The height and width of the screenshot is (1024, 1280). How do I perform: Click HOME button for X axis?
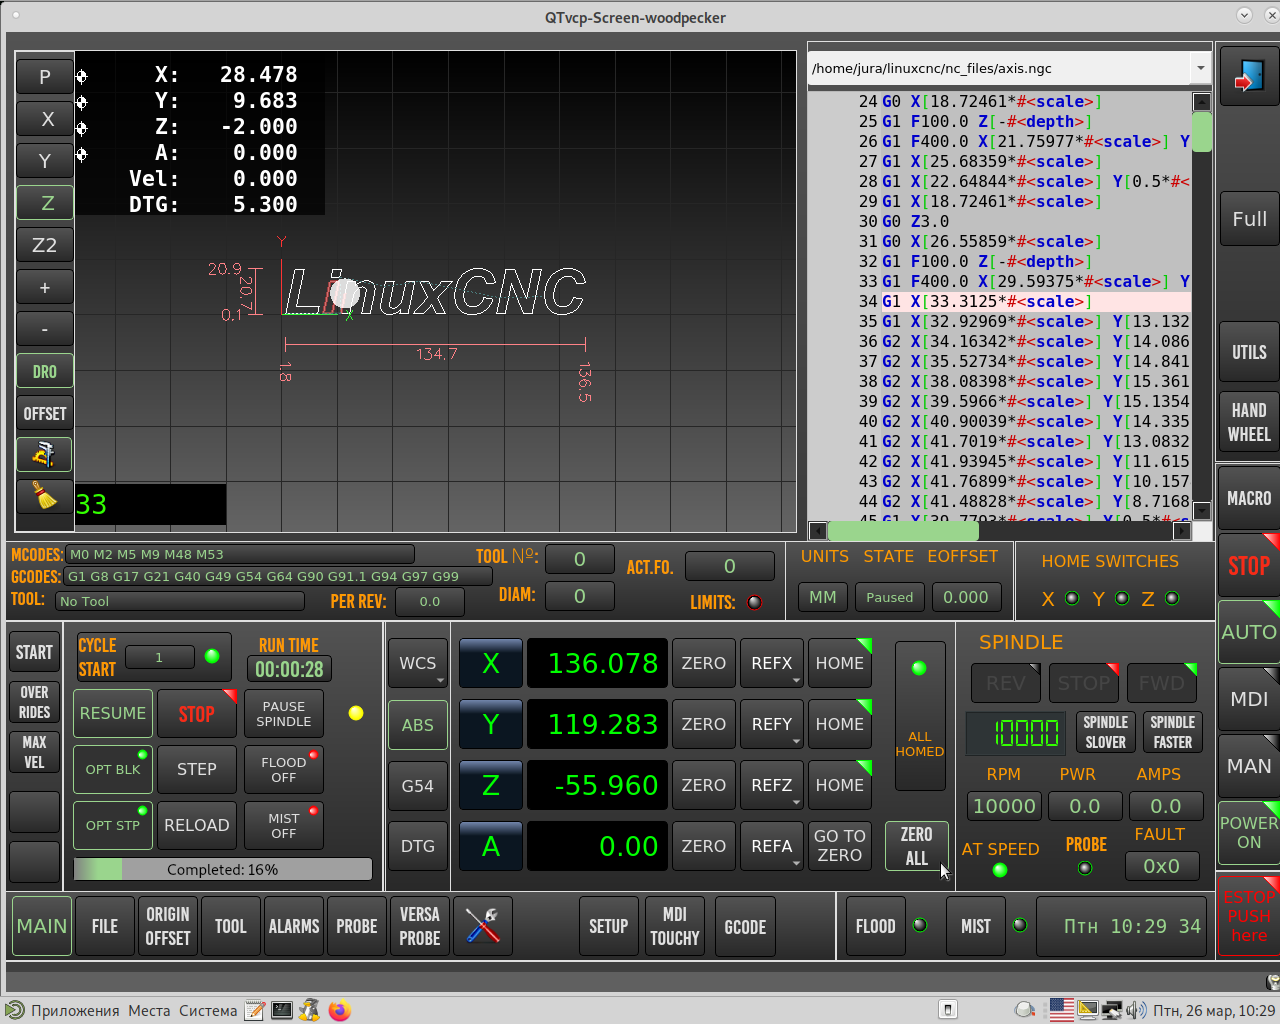[x=840, y=663]
